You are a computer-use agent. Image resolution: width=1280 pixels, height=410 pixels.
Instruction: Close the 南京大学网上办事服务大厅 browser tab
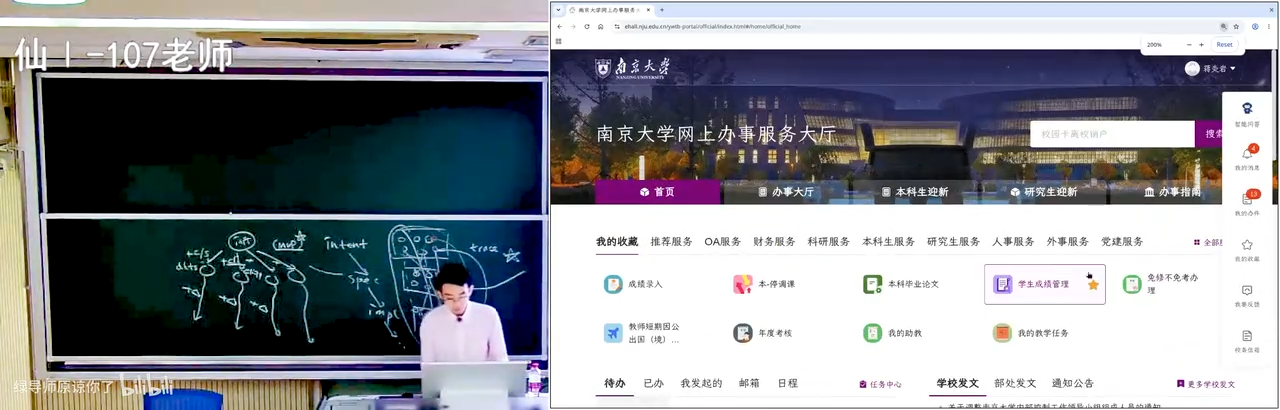pos(648,9)
